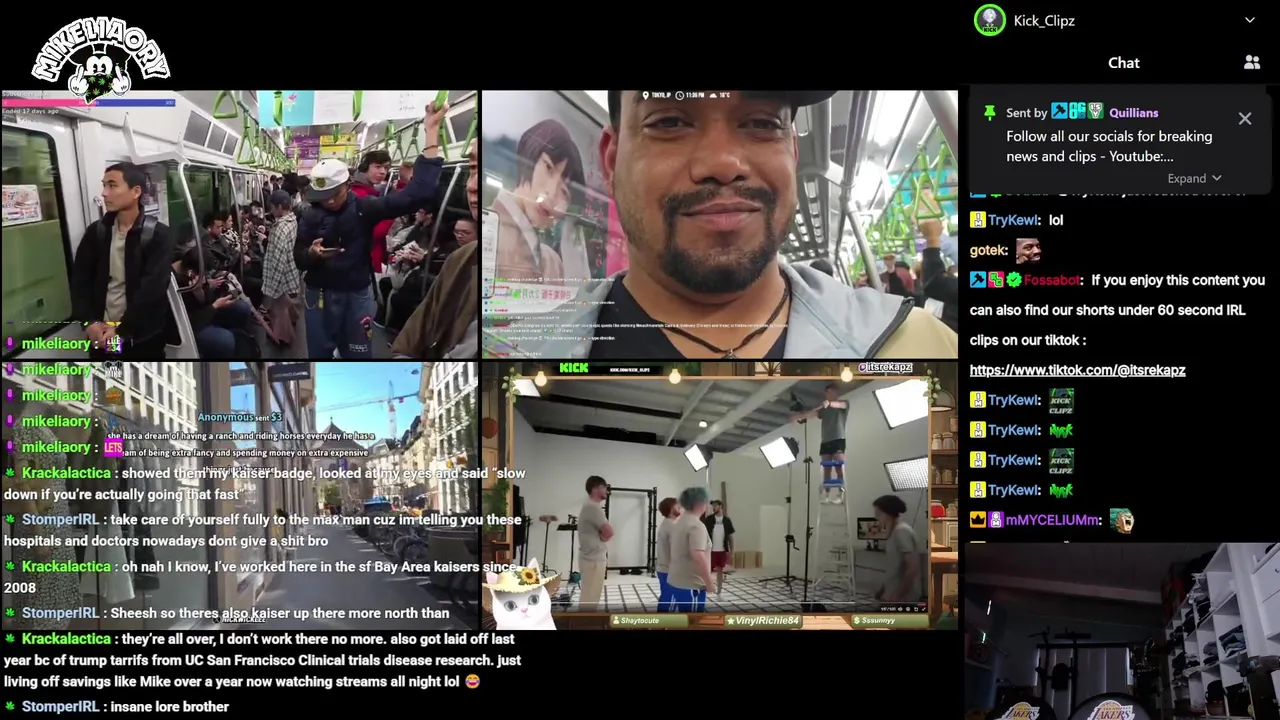Click the Fossabot username

click(x=1052, y=280)
